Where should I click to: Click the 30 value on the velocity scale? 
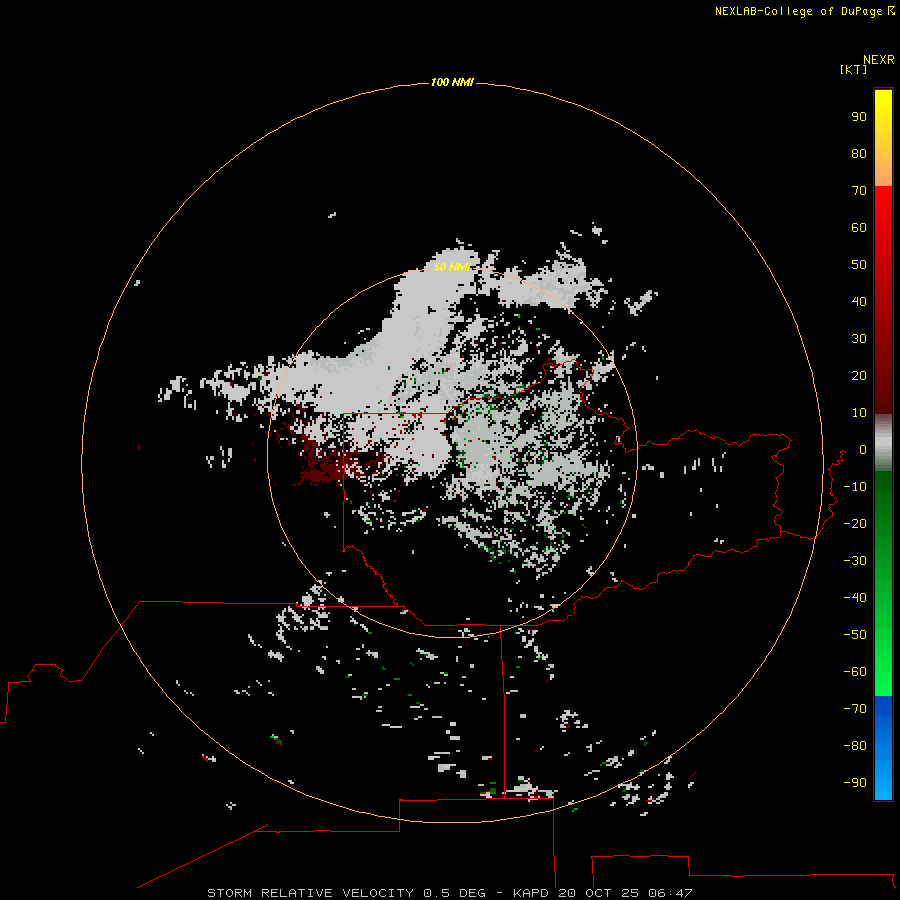pyautogui.click(x=859, y=339)
